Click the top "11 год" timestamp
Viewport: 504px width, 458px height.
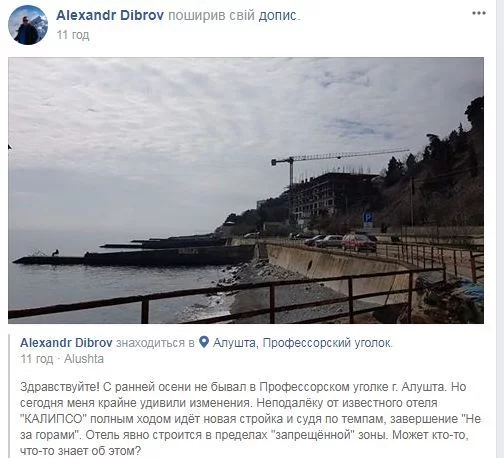(x=73, y=35)
